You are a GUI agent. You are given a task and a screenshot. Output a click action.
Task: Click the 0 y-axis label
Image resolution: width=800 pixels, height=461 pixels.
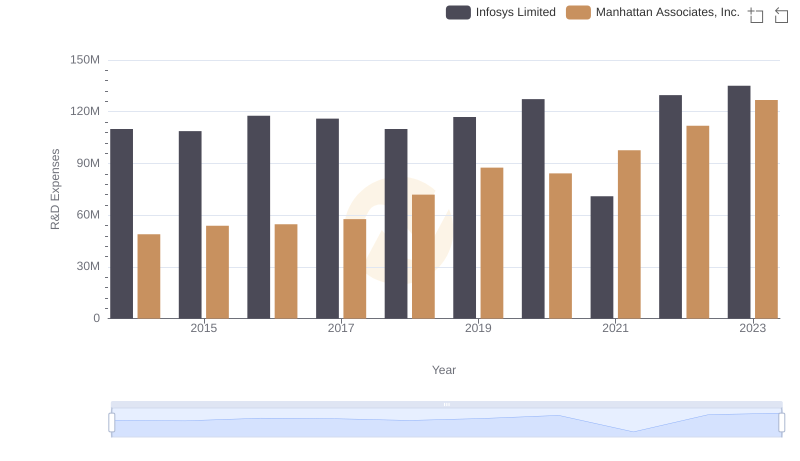tap(96, 319)
